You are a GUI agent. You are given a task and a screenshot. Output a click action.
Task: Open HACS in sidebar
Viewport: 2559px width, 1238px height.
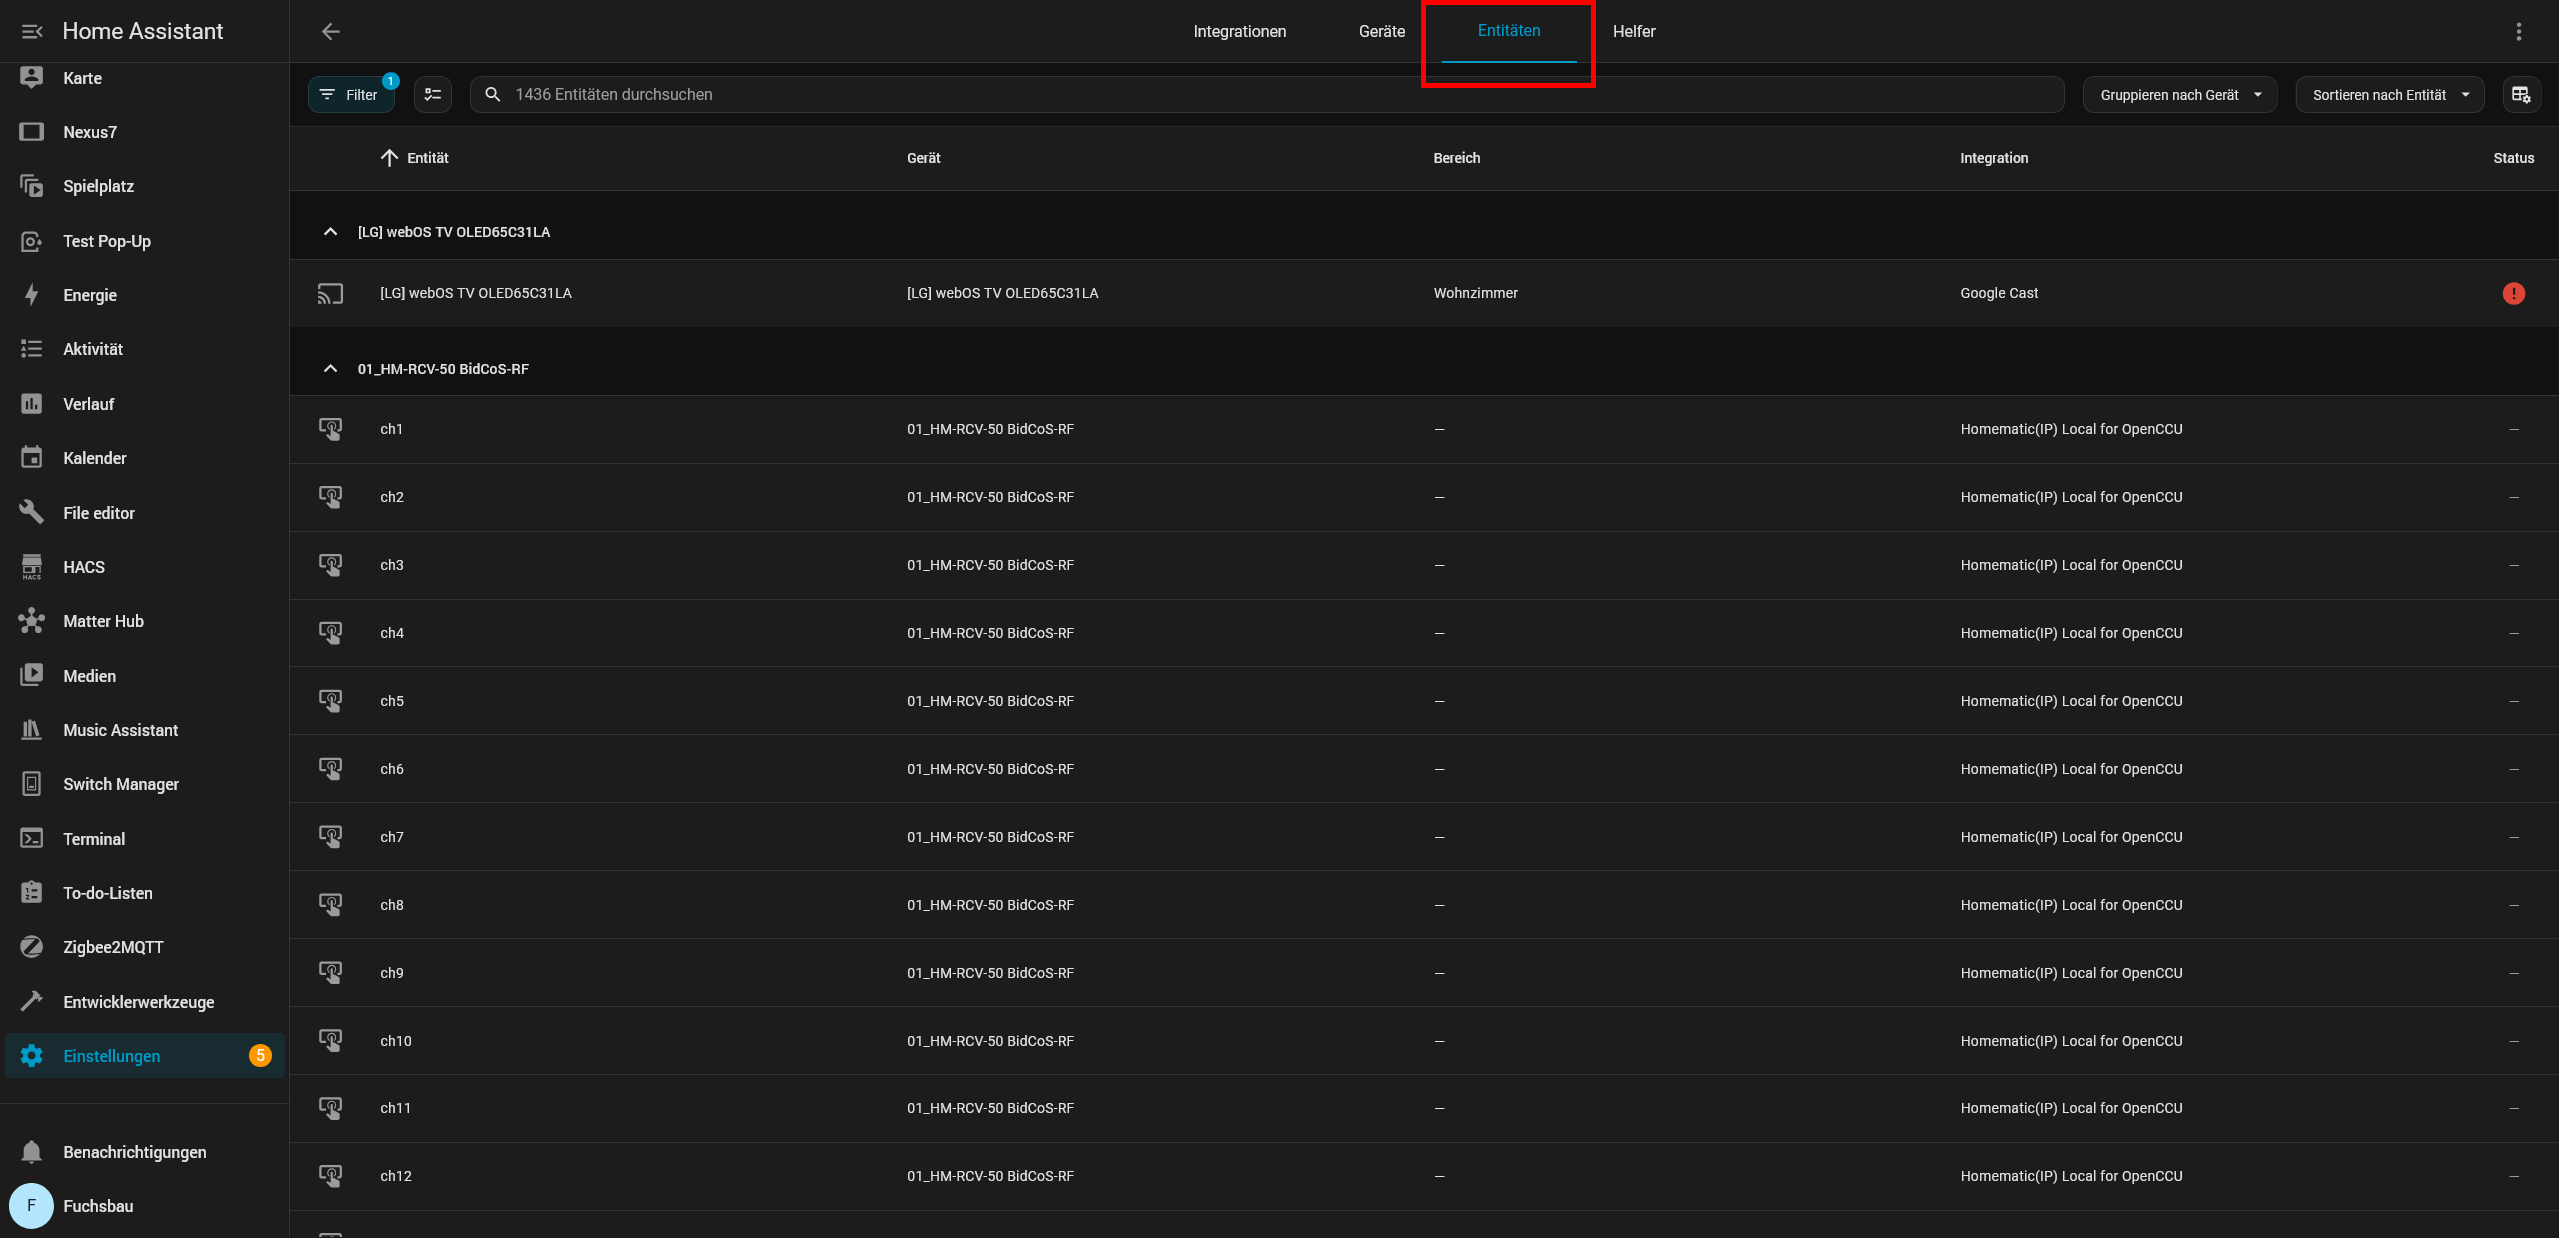coord(84,567)
